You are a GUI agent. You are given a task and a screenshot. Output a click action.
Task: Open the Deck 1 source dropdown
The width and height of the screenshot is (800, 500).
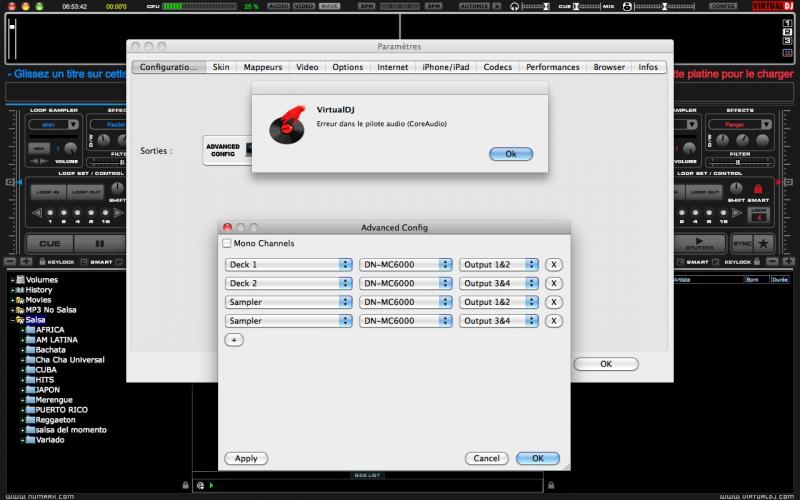pyautogui.click(x=288, y=264)
